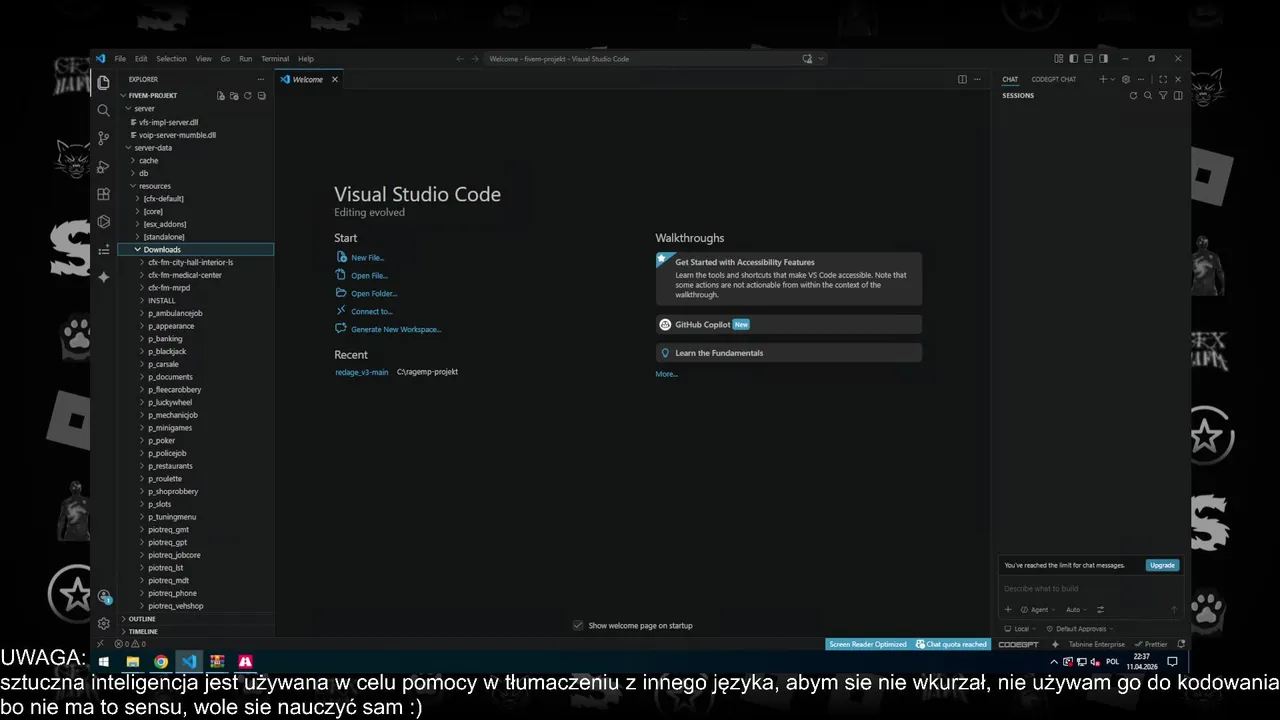Open the GitHub Copilot walkthrough
The width and height of the screenshot is (1280, 720).
(788, 324)
